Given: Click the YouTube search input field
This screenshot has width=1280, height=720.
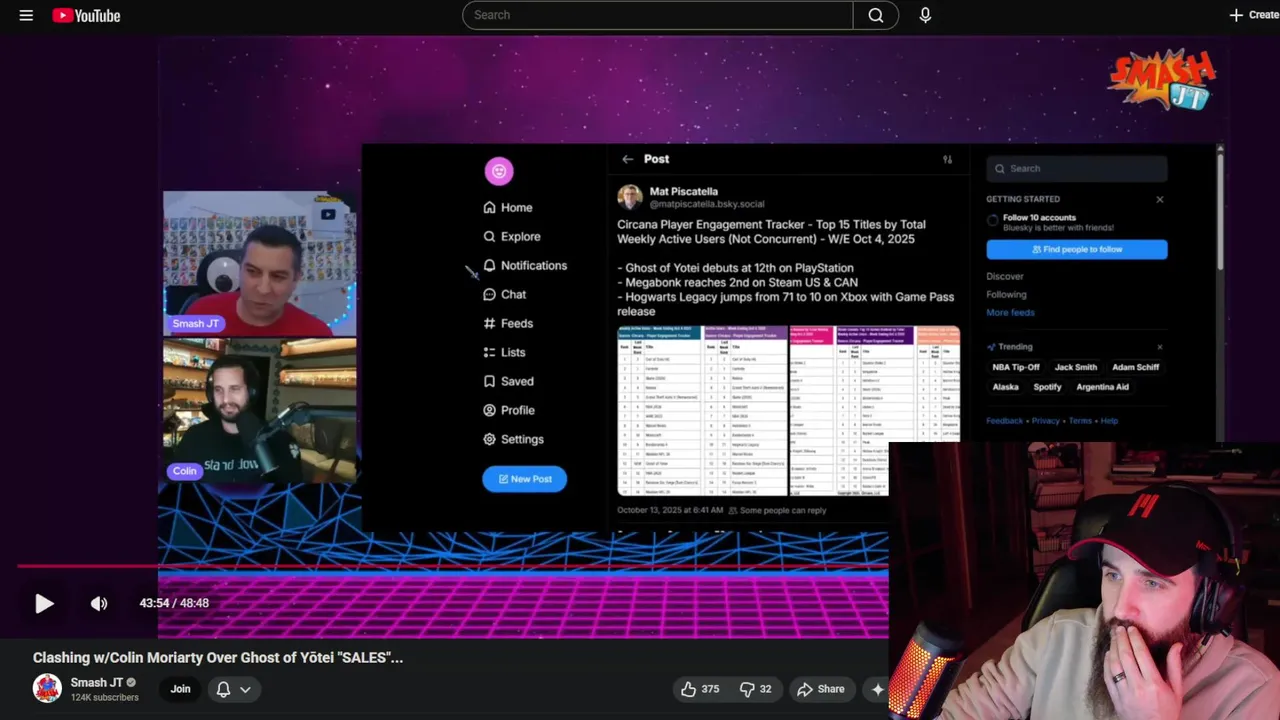Looking at the screenshot, I should point(657,15).
